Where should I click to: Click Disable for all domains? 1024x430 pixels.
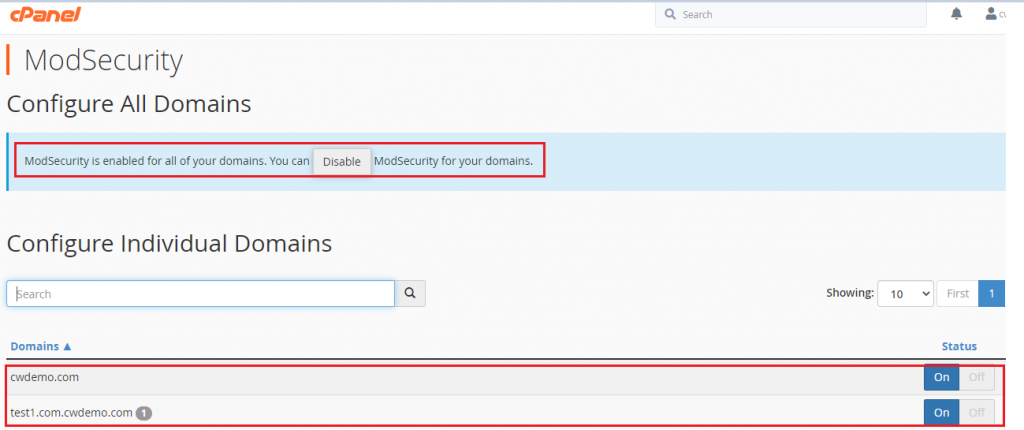[x=342, y=161]
